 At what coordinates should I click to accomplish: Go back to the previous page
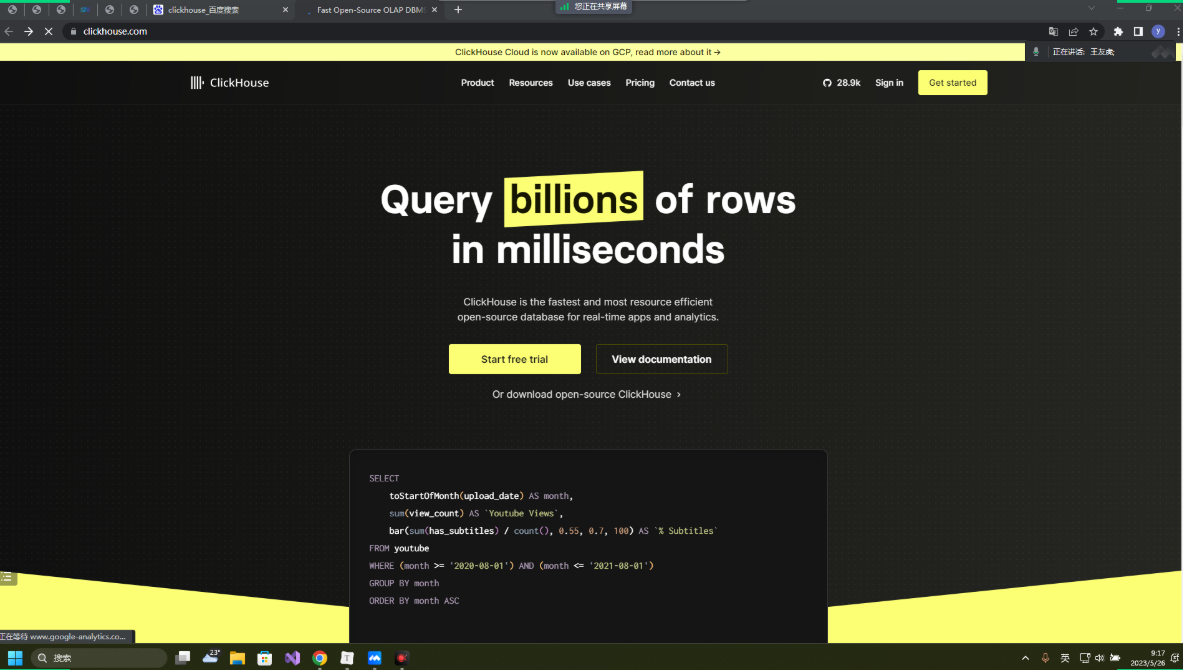pos(9,32)
